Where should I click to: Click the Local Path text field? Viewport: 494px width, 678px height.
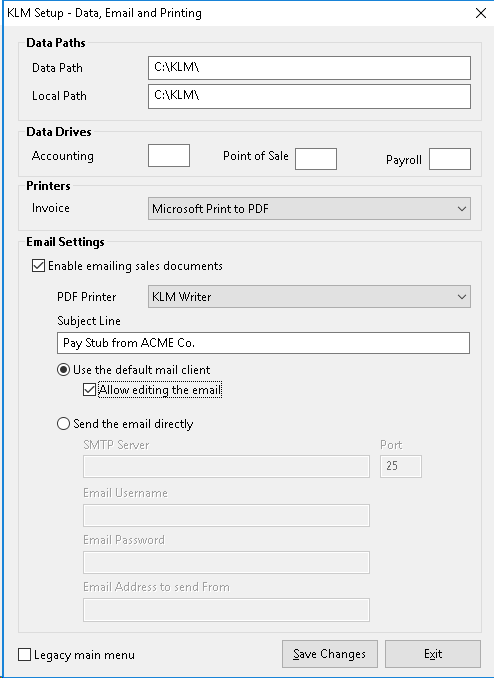point(309,96)
